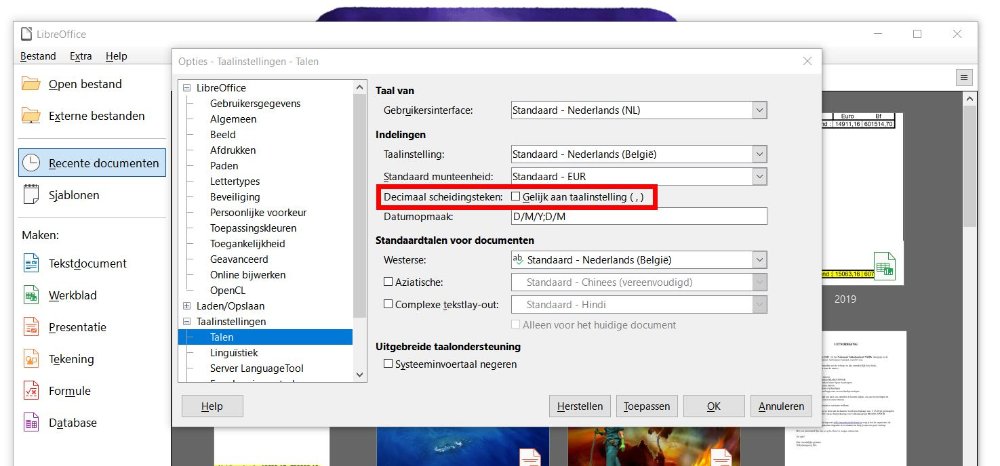The height and width of the screenshot is (466, 1000).
Task: Enable Gelijk aan taalinstelling checkbox
Action: point(516,197)
